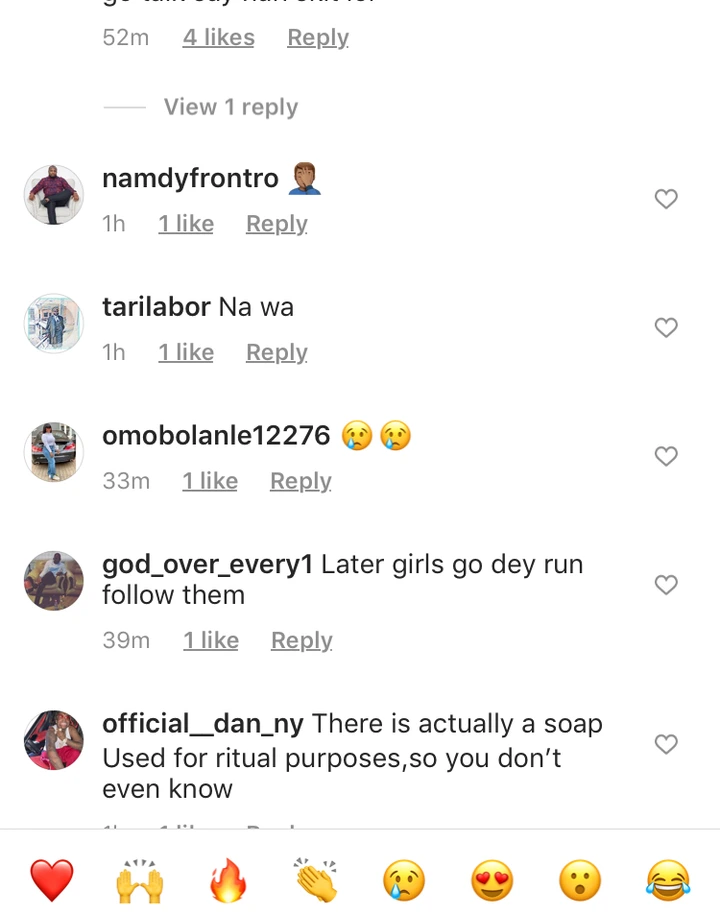Screen dimensions: 720x914
Task: Tap the surprised face emoji reaction
Action: [580, 880]
